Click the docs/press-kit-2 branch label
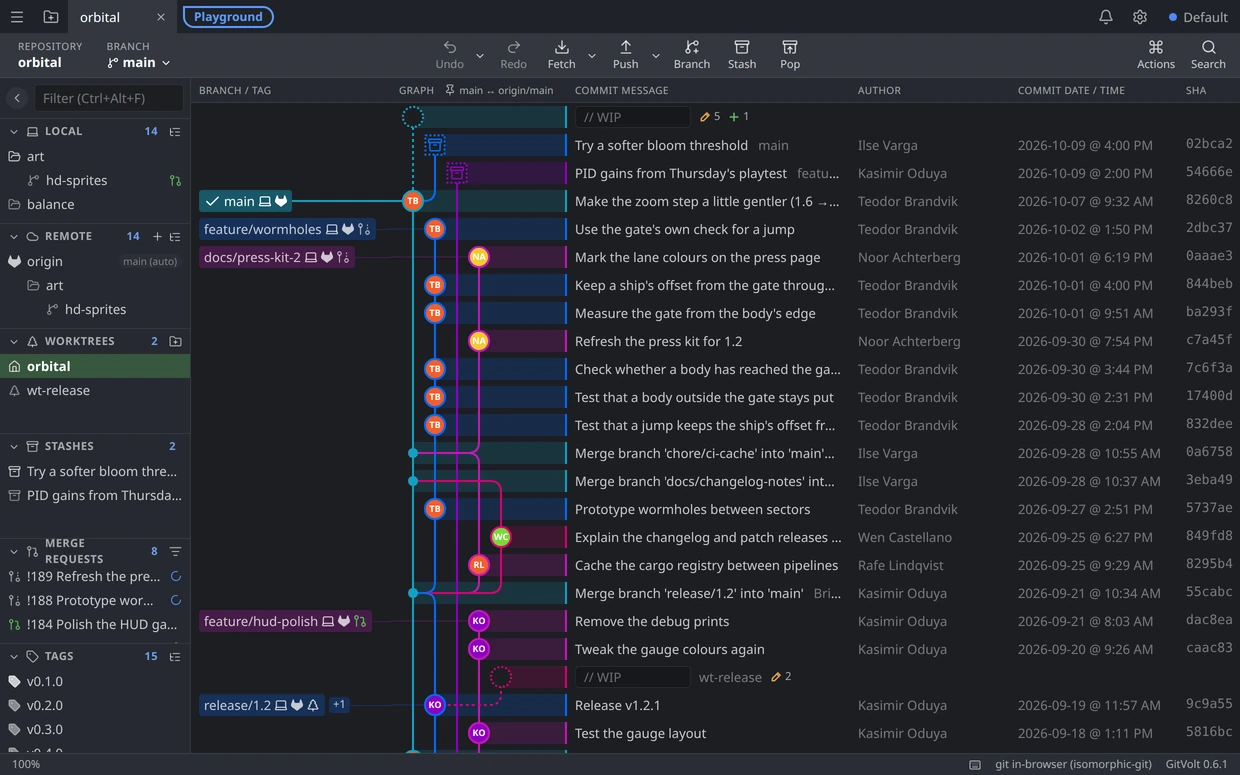Image resolution: width=1240 pixels, height=775 pixels. pos(276,257)
